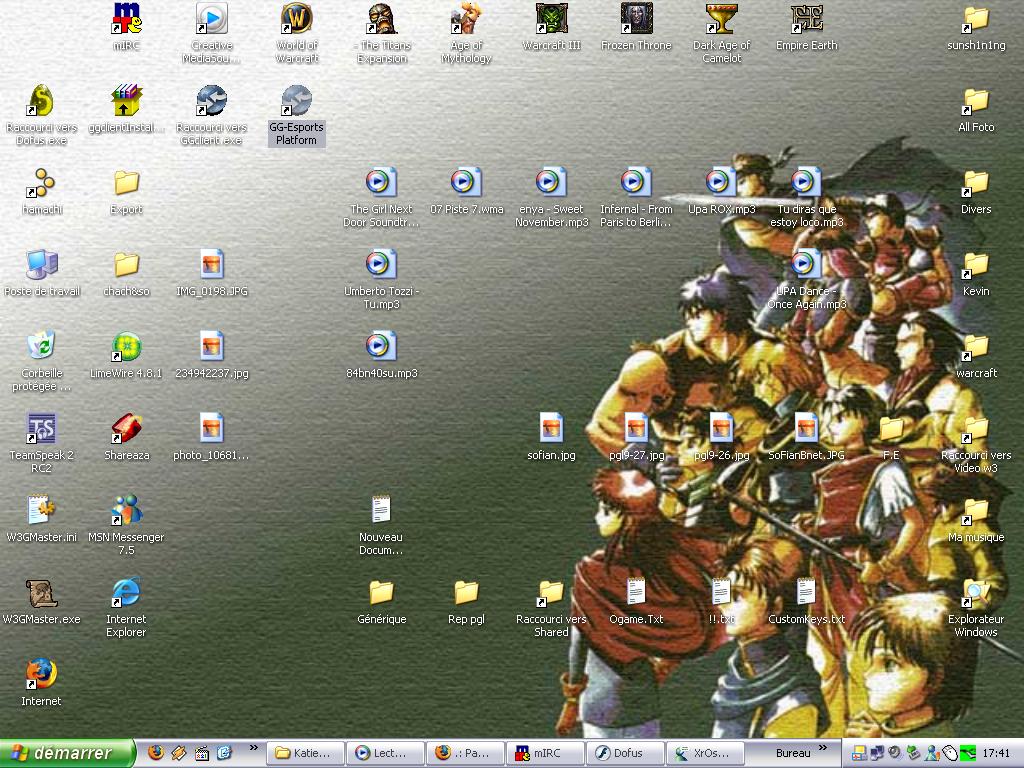The width and height of the screenshot is (1024, 768).
Task: Open the Corbeille recycle bin
Action: point(41,348)
